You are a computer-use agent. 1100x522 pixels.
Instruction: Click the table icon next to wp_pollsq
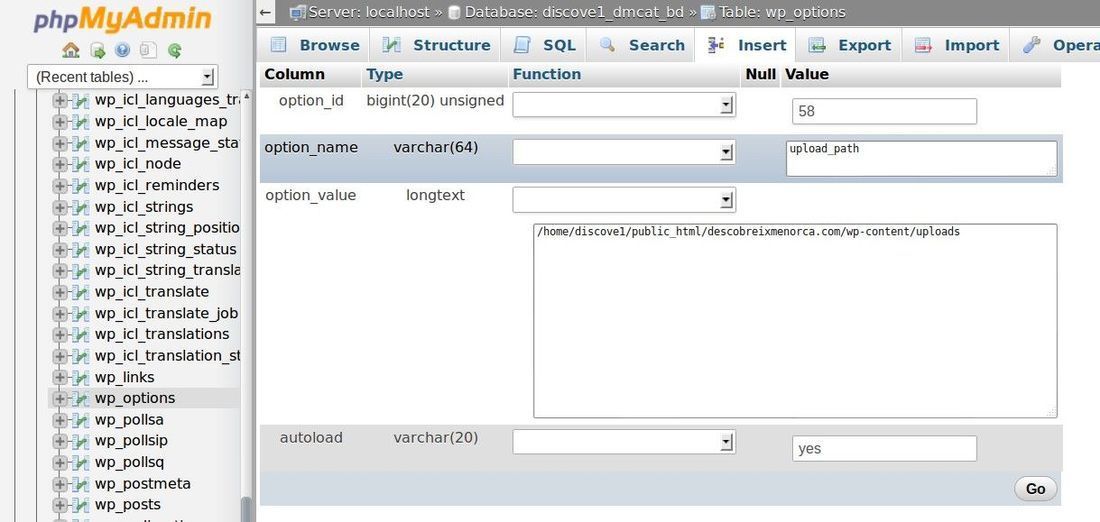coord(81,462)
